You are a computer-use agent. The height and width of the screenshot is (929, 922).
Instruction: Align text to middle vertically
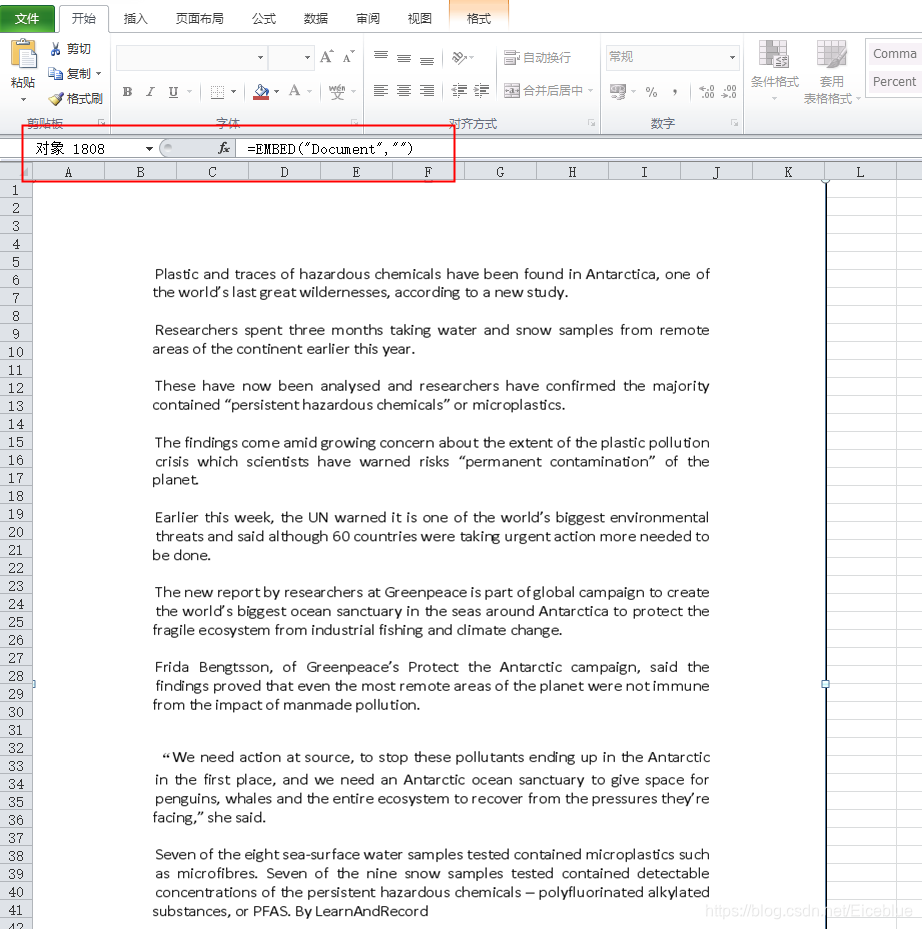coord(404,57)
